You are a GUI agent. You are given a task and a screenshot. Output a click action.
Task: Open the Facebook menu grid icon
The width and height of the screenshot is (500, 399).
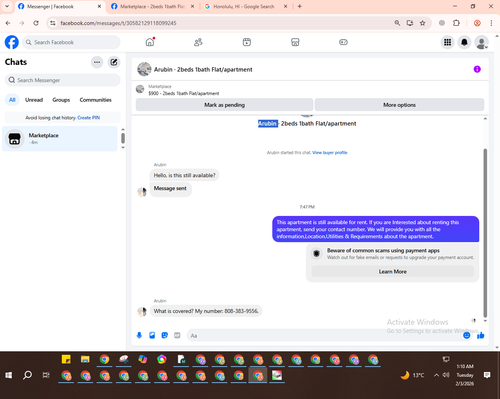pos(448,42)
